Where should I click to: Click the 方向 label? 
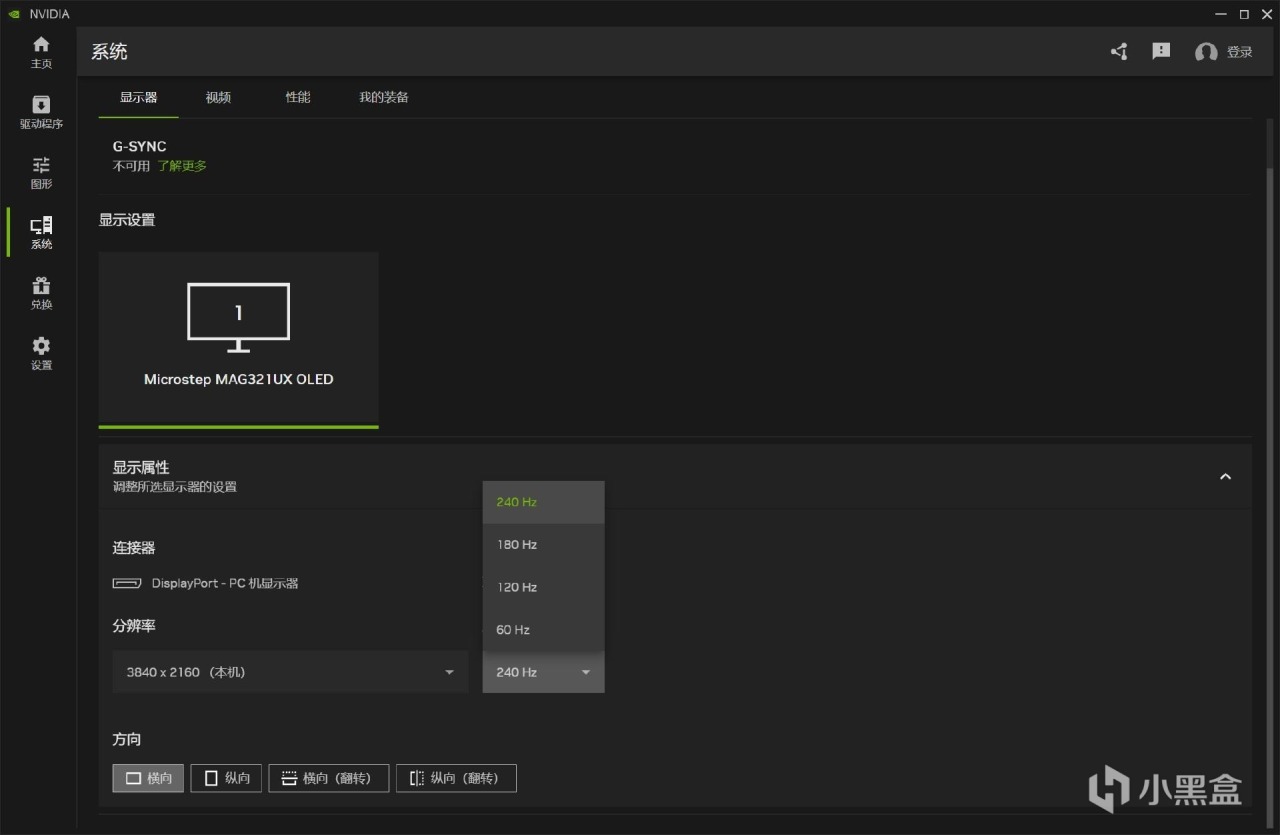127,740
